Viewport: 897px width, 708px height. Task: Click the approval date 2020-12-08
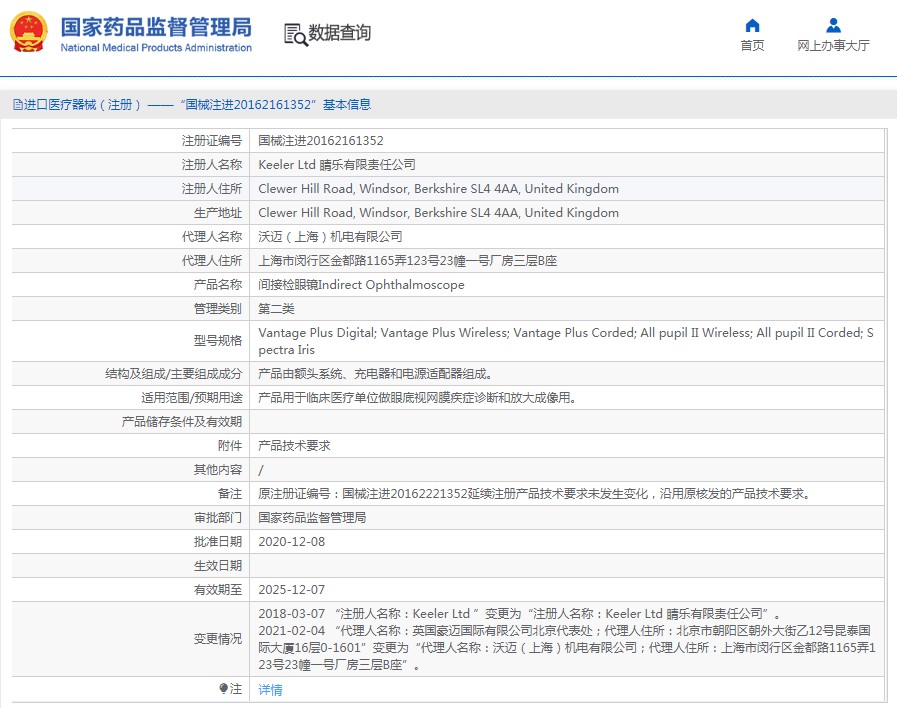(x=291, y=542)
